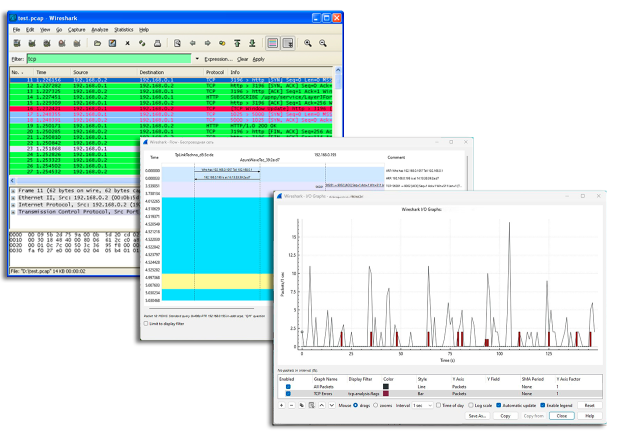Viewport: 620px width, 435px height.
Task: Toggle auto scroll in live capture icon
Action: pyautogui.click(x=288, y=43)
